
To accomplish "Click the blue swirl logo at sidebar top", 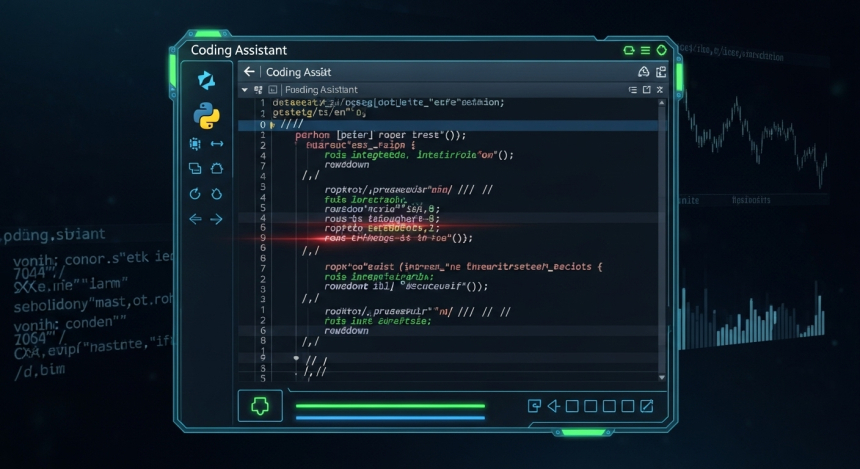I will pyautogui.click(x=207, y=80).
